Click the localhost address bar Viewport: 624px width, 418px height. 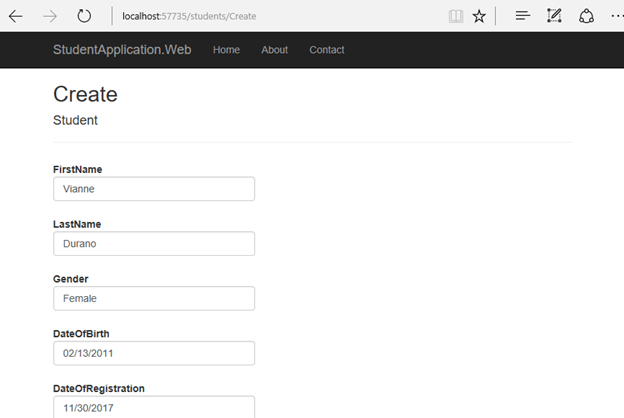coord(270,16)
